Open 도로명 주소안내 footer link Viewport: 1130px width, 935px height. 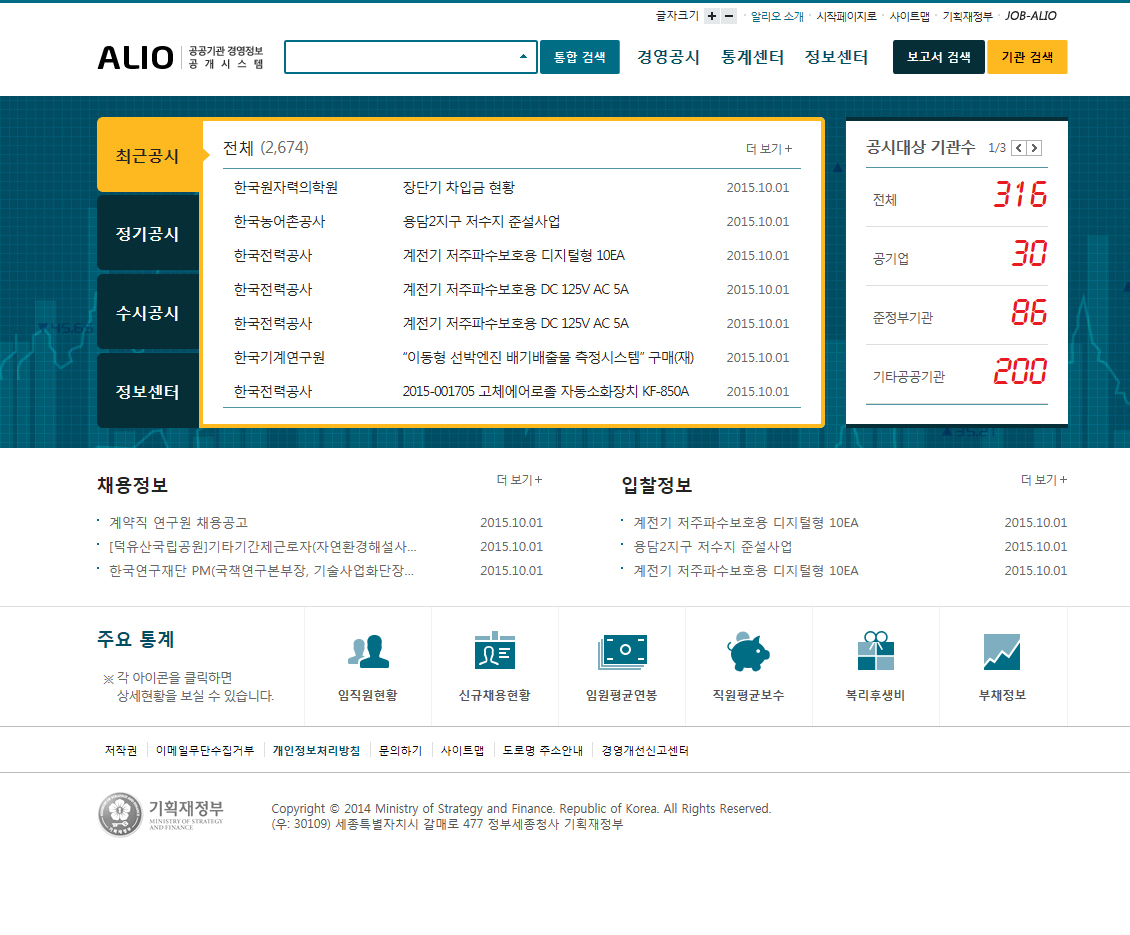(x=543, y=750)
